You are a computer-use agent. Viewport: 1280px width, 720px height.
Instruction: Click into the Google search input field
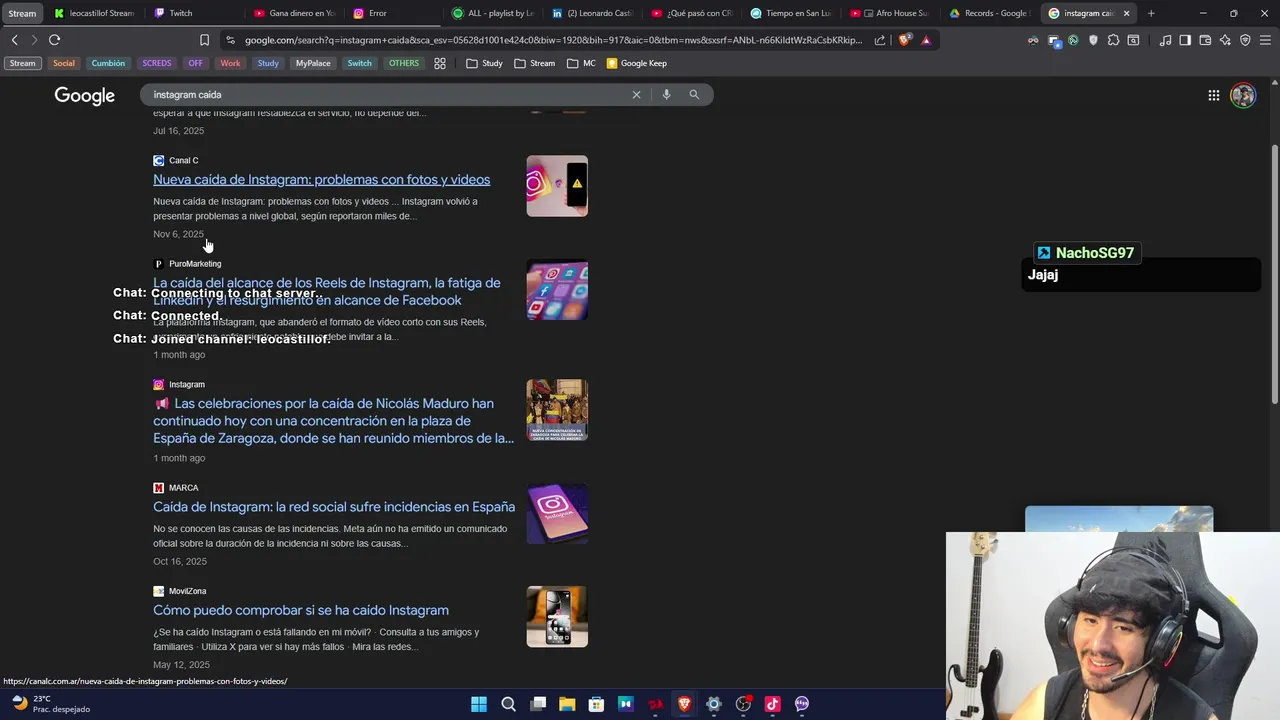tap(385, 94)
